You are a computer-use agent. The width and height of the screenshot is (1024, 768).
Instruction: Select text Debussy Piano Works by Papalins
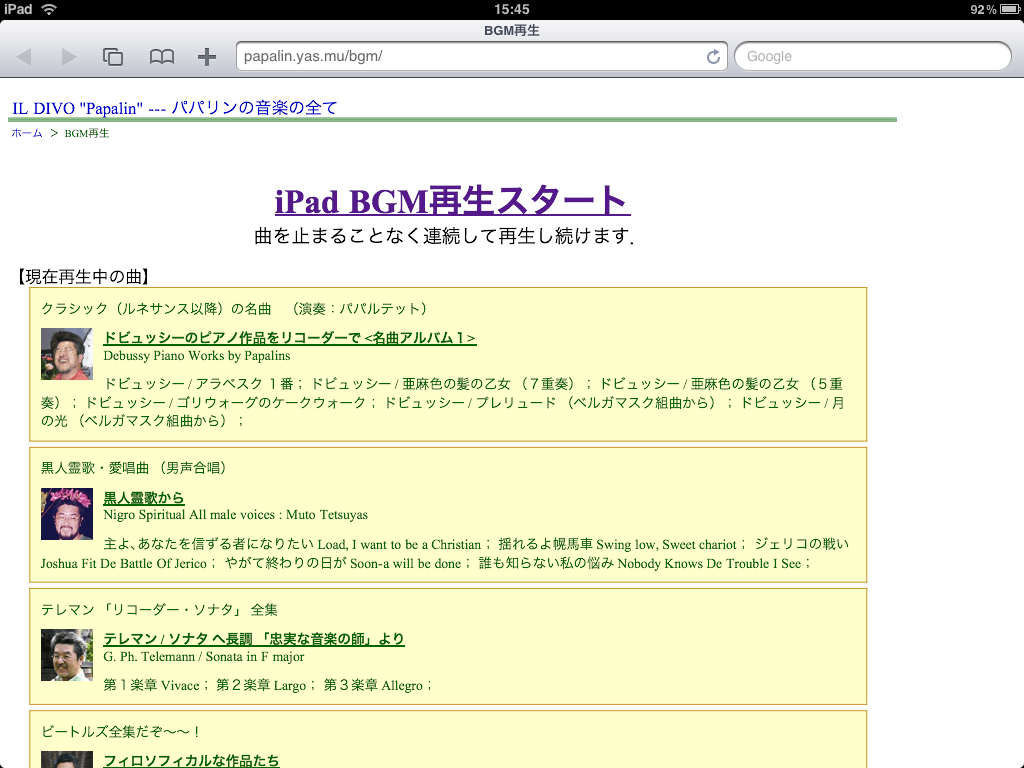[x=197, y=356]
